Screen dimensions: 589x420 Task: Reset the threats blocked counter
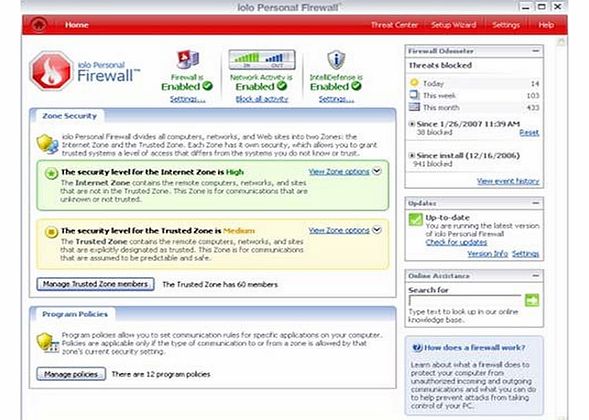tap(529, 133)
